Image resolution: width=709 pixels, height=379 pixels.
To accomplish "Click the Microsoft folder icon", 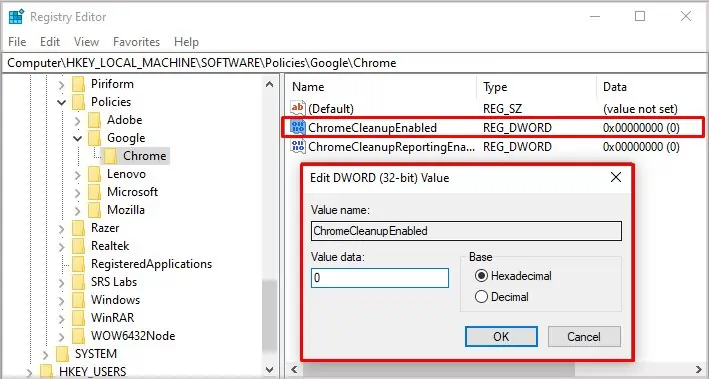I will (x=95, y=192).
